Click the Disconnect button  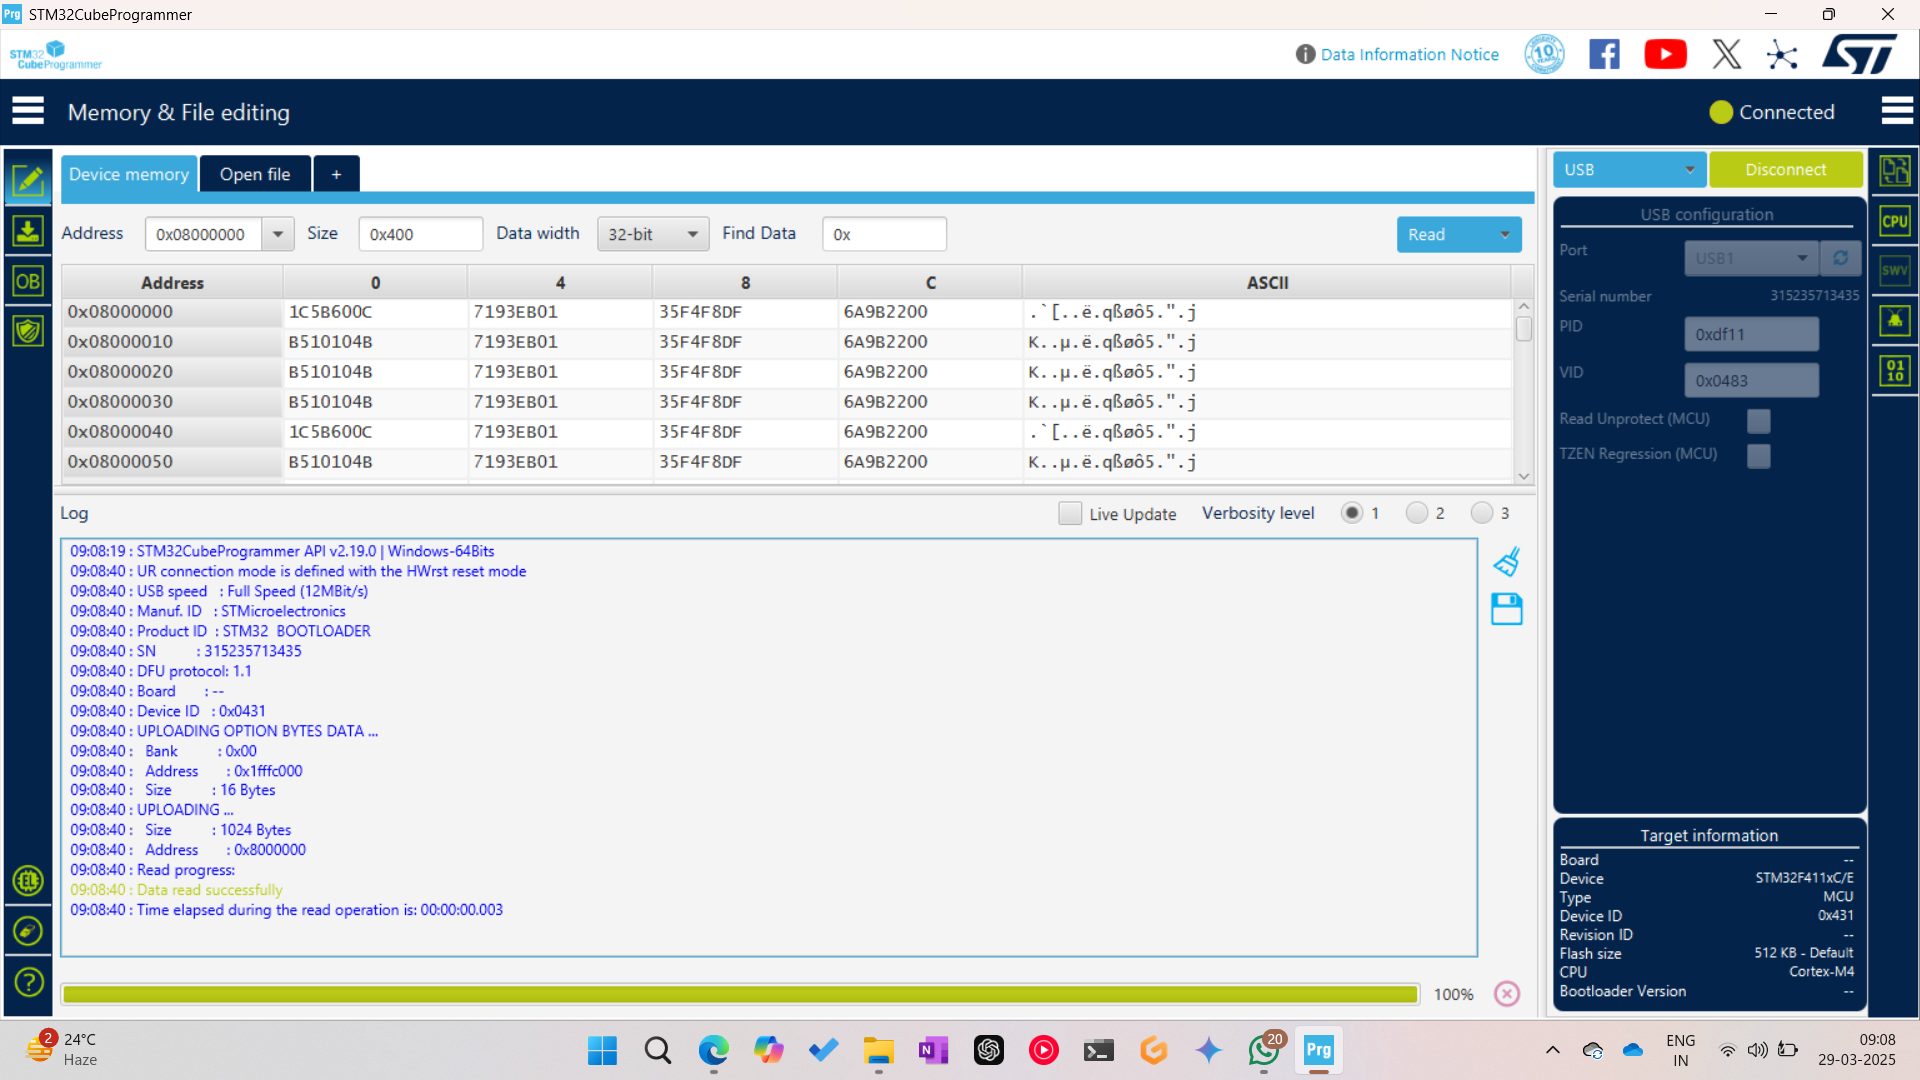point(1786,169)
